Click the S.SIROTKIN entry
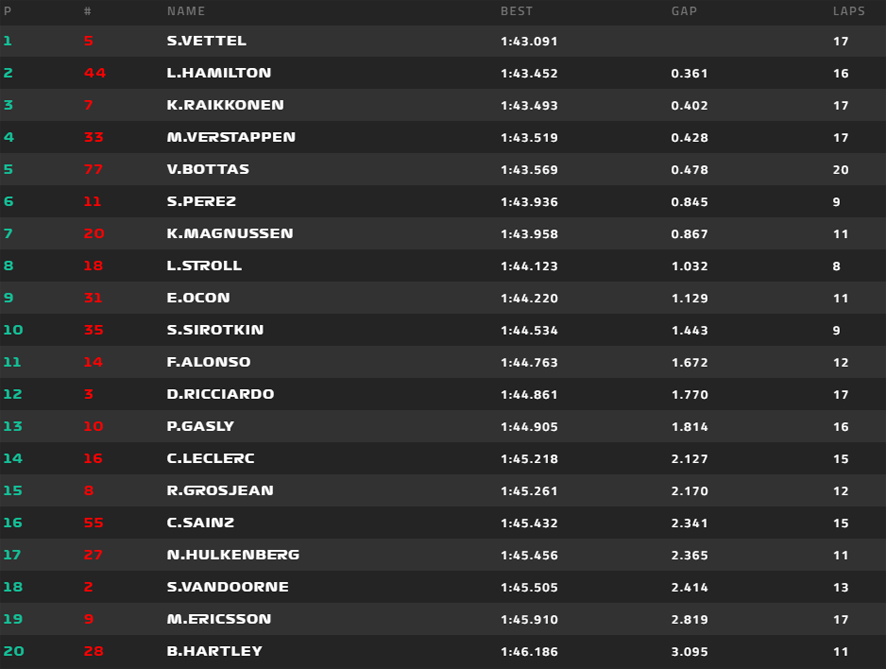886x669 pixels. [215, 330]
